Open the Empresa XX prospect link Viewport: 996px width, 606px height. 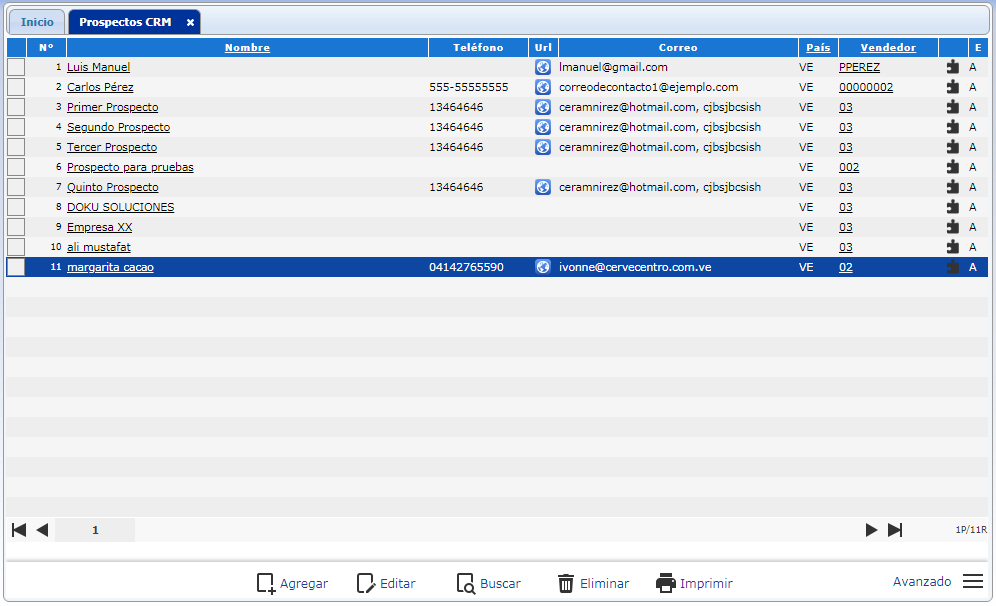click(100, 227)
